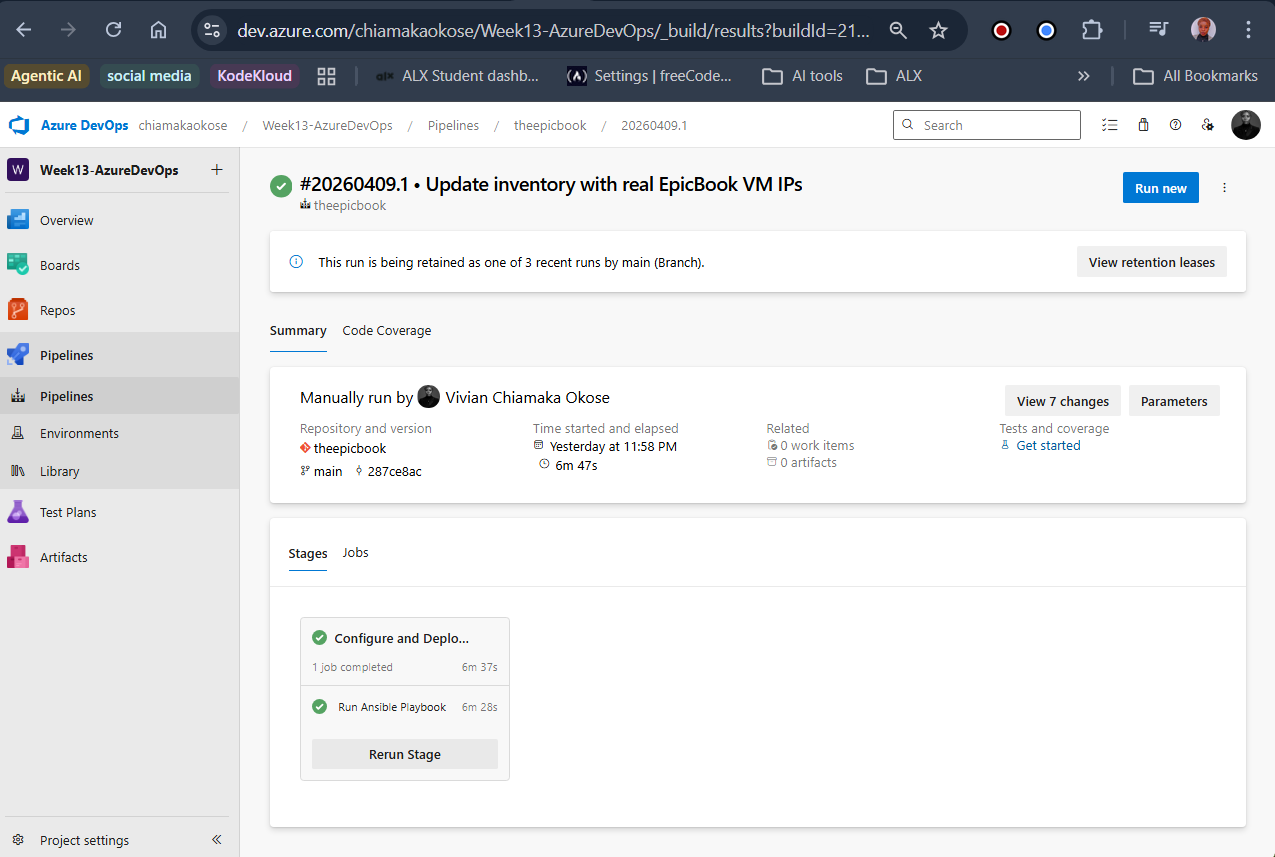Screen dimensions: 1275x857
Task: Open the browser extensions puzzle icon
Action: 1092,30
